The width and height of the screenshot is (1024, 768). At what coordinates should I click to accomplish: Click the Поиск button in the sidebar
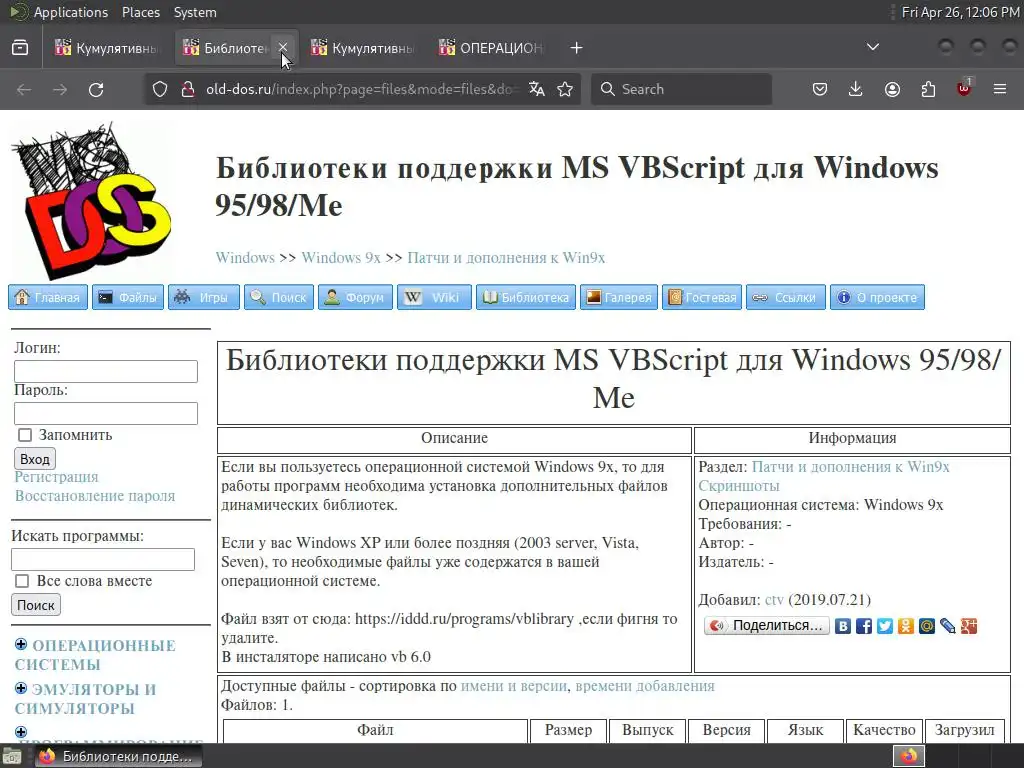point(36,605)
